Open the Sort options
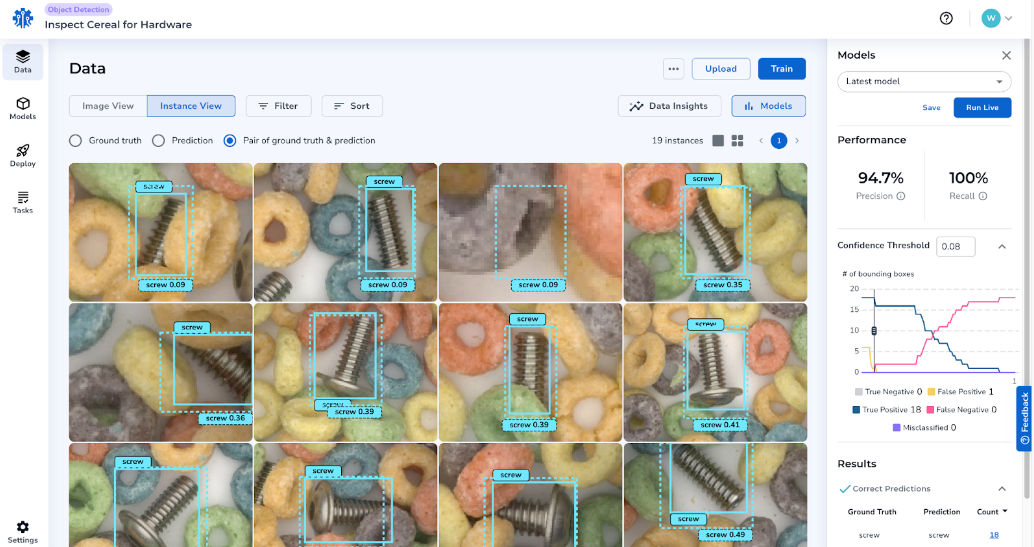 pos(351,106)
